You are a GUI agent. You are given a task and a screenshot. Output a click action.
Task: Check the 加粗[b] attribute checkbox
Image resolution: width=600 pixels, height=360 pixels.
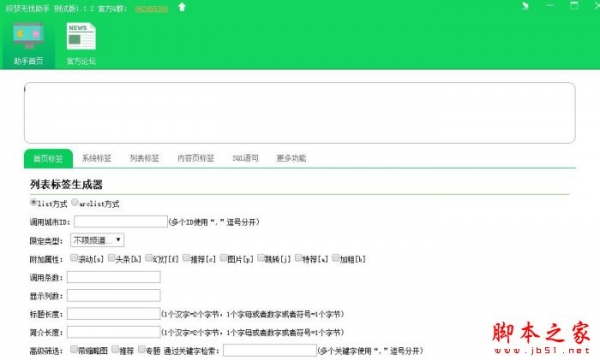coord(336,258)
